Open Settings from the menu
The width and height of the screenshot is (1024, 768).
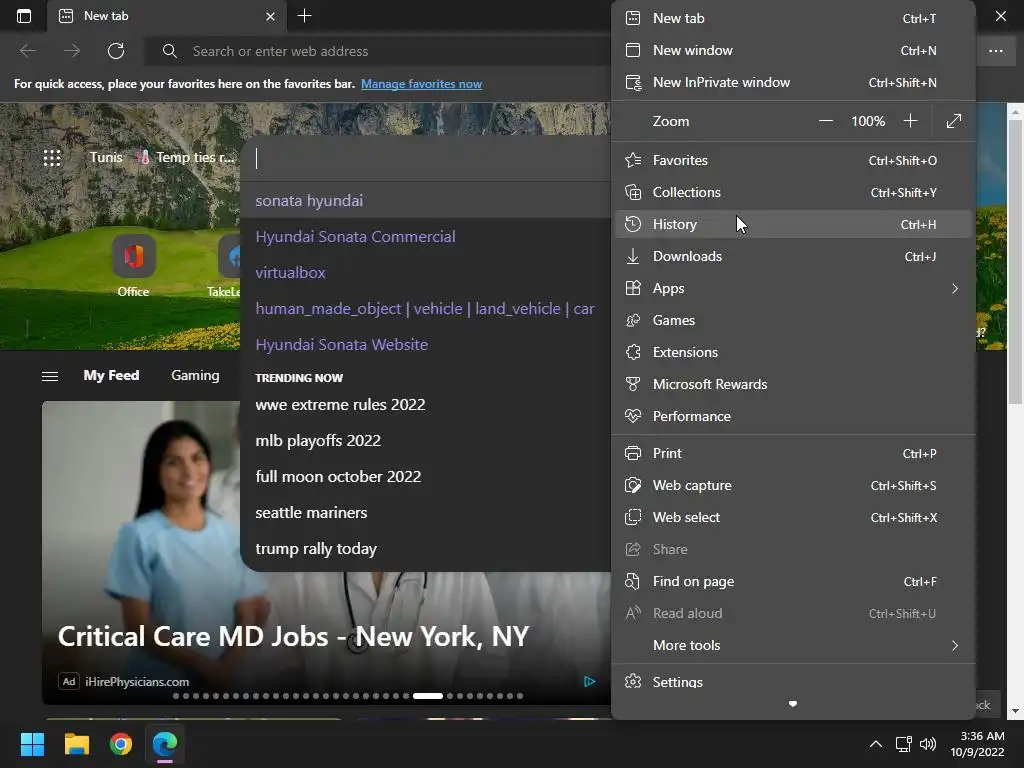click(x=793, y=681)
